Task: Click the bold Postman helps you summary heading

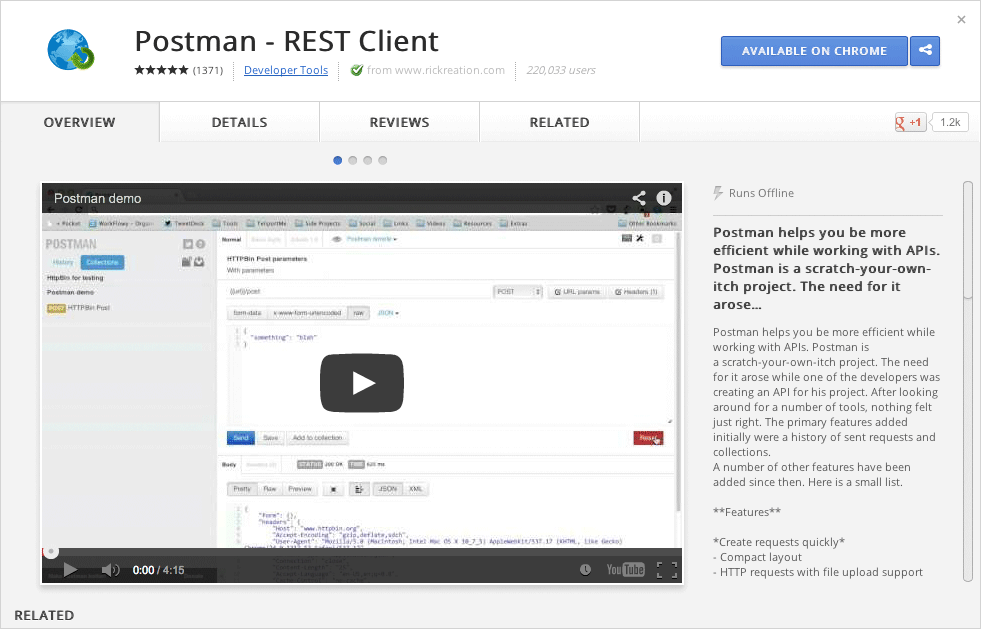Action: pos(826,268)
